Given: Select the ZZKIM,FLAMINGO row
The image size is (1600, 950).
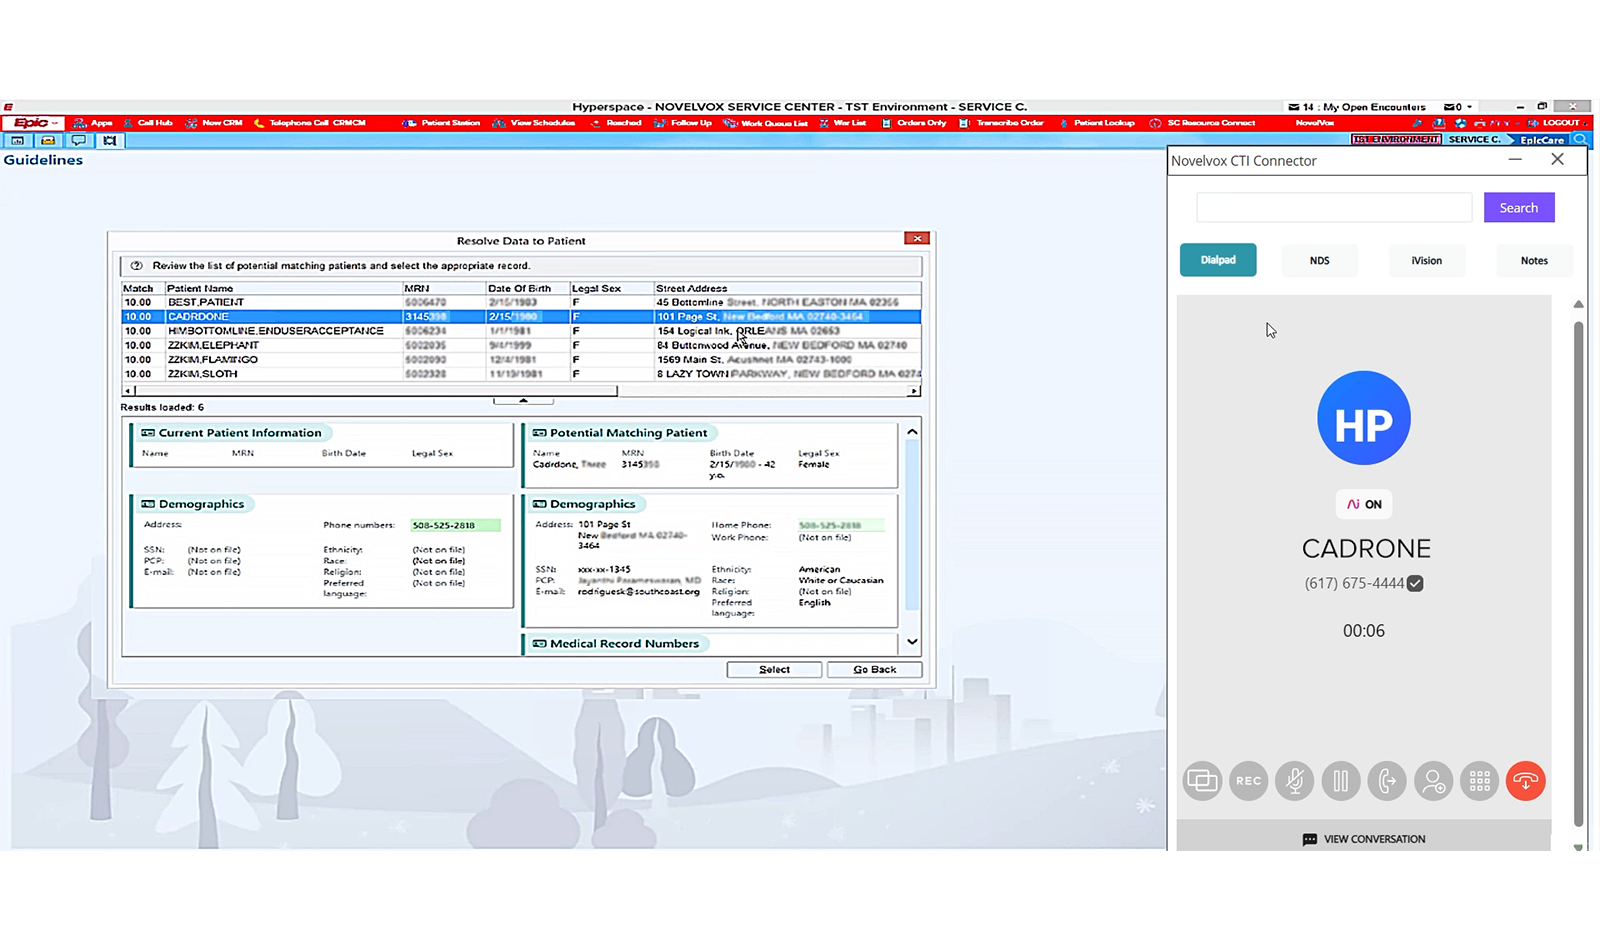Looking at the screenshot, I should click(520, 359).
